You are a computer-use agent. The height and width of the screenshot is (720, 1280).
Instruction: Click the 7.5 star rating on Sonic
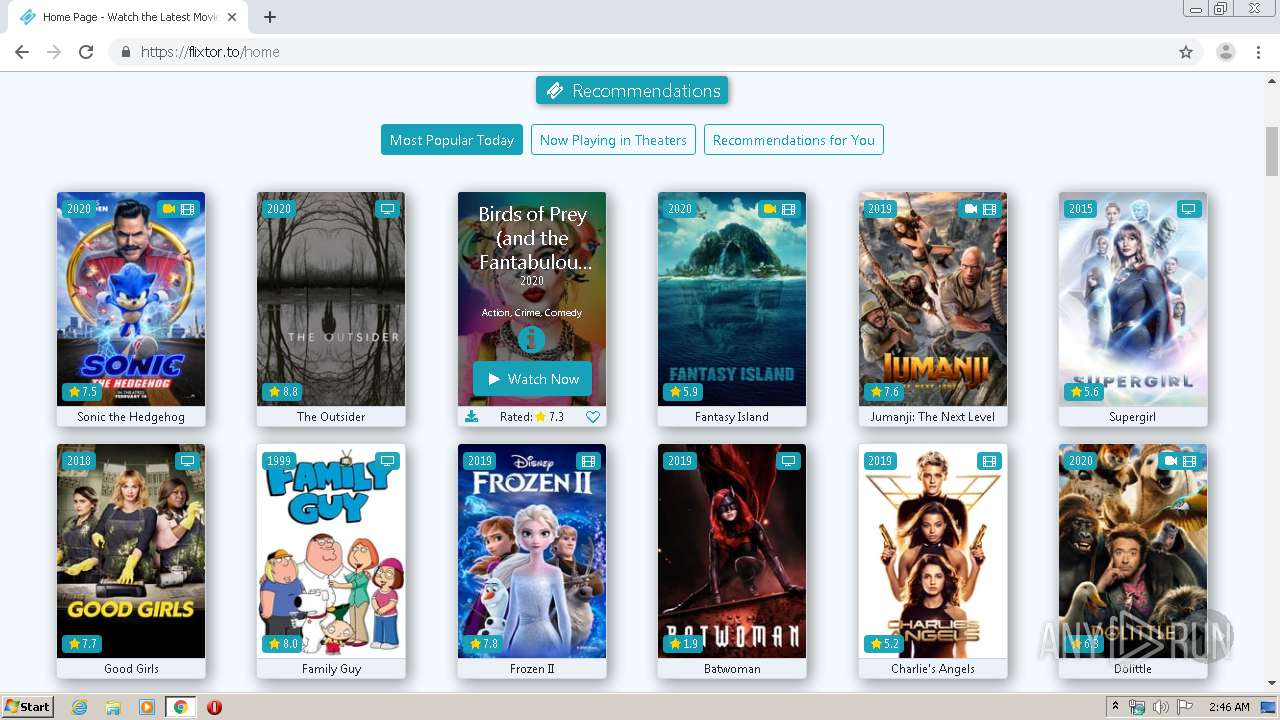coord(82,392)
